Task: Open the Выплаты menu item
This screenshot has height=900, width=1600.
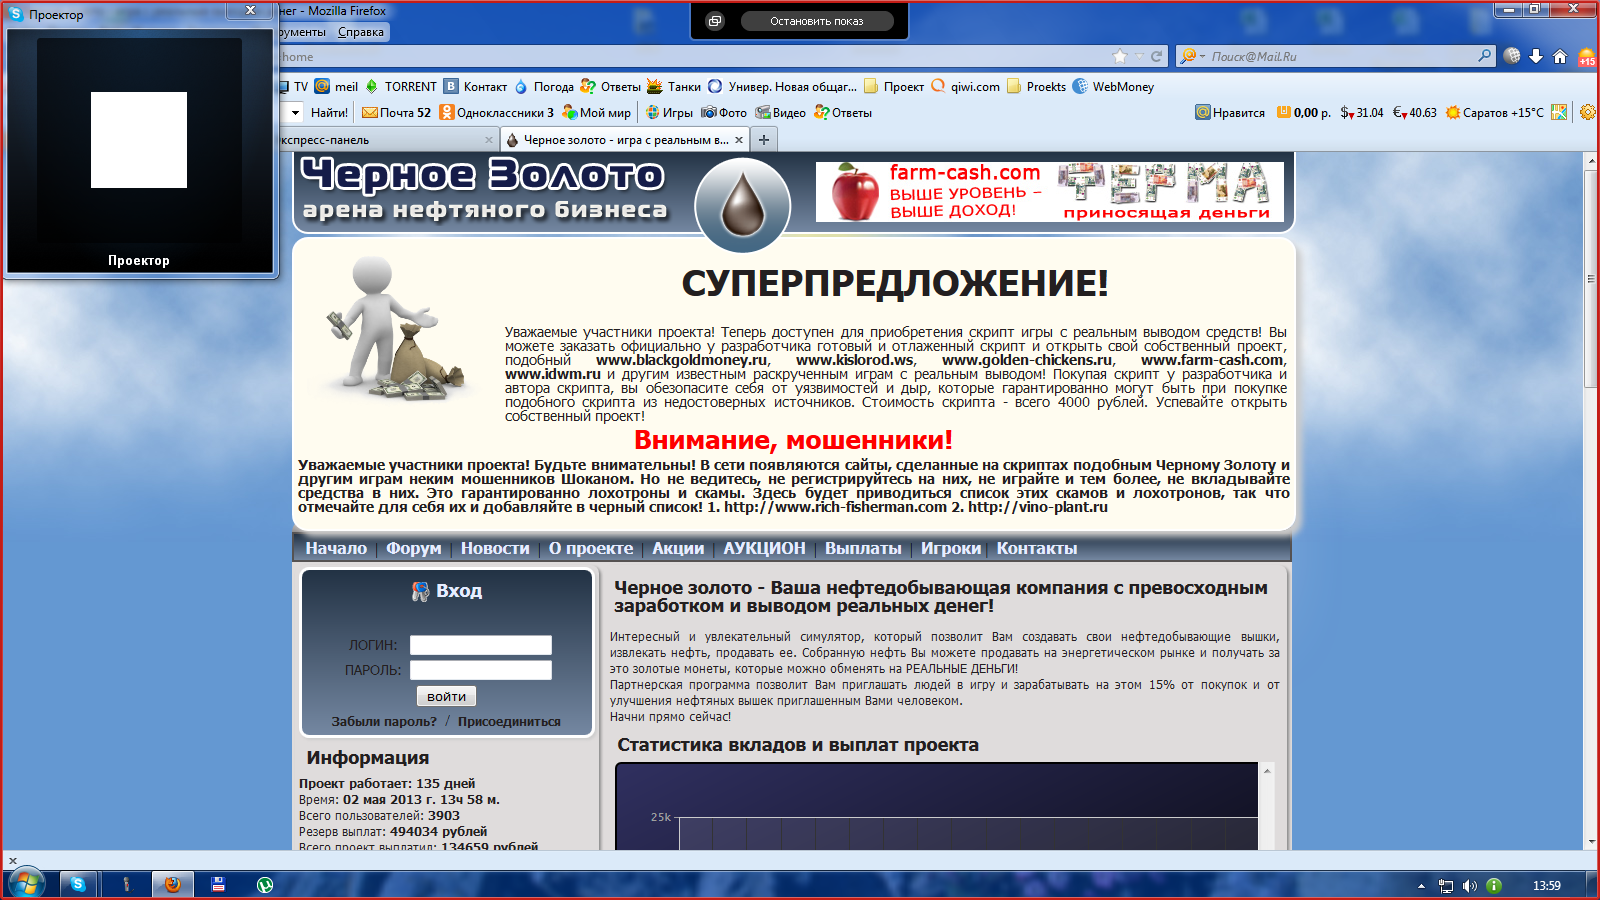Action: [863, 548]
